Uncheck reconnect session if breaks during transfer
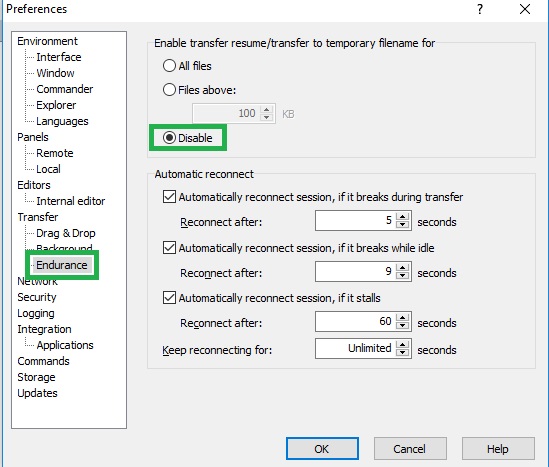 click(x=169, y=197)
